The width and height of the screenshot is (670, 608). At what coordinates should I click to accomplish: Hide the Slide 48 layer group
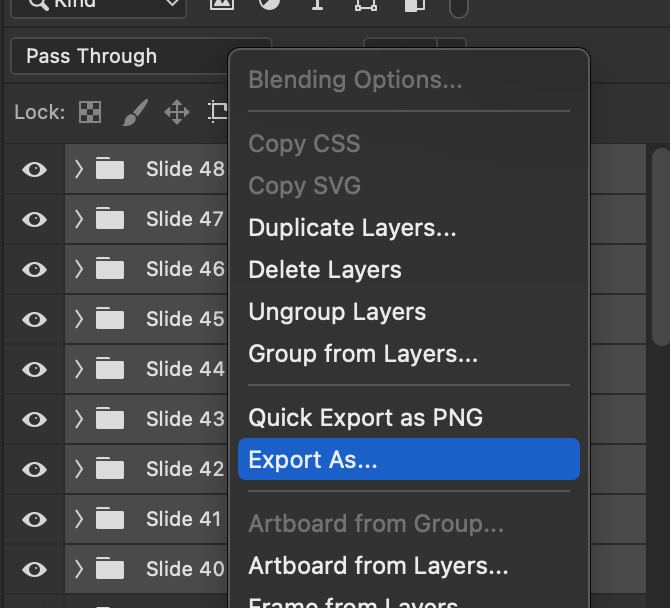pos(35,169)
